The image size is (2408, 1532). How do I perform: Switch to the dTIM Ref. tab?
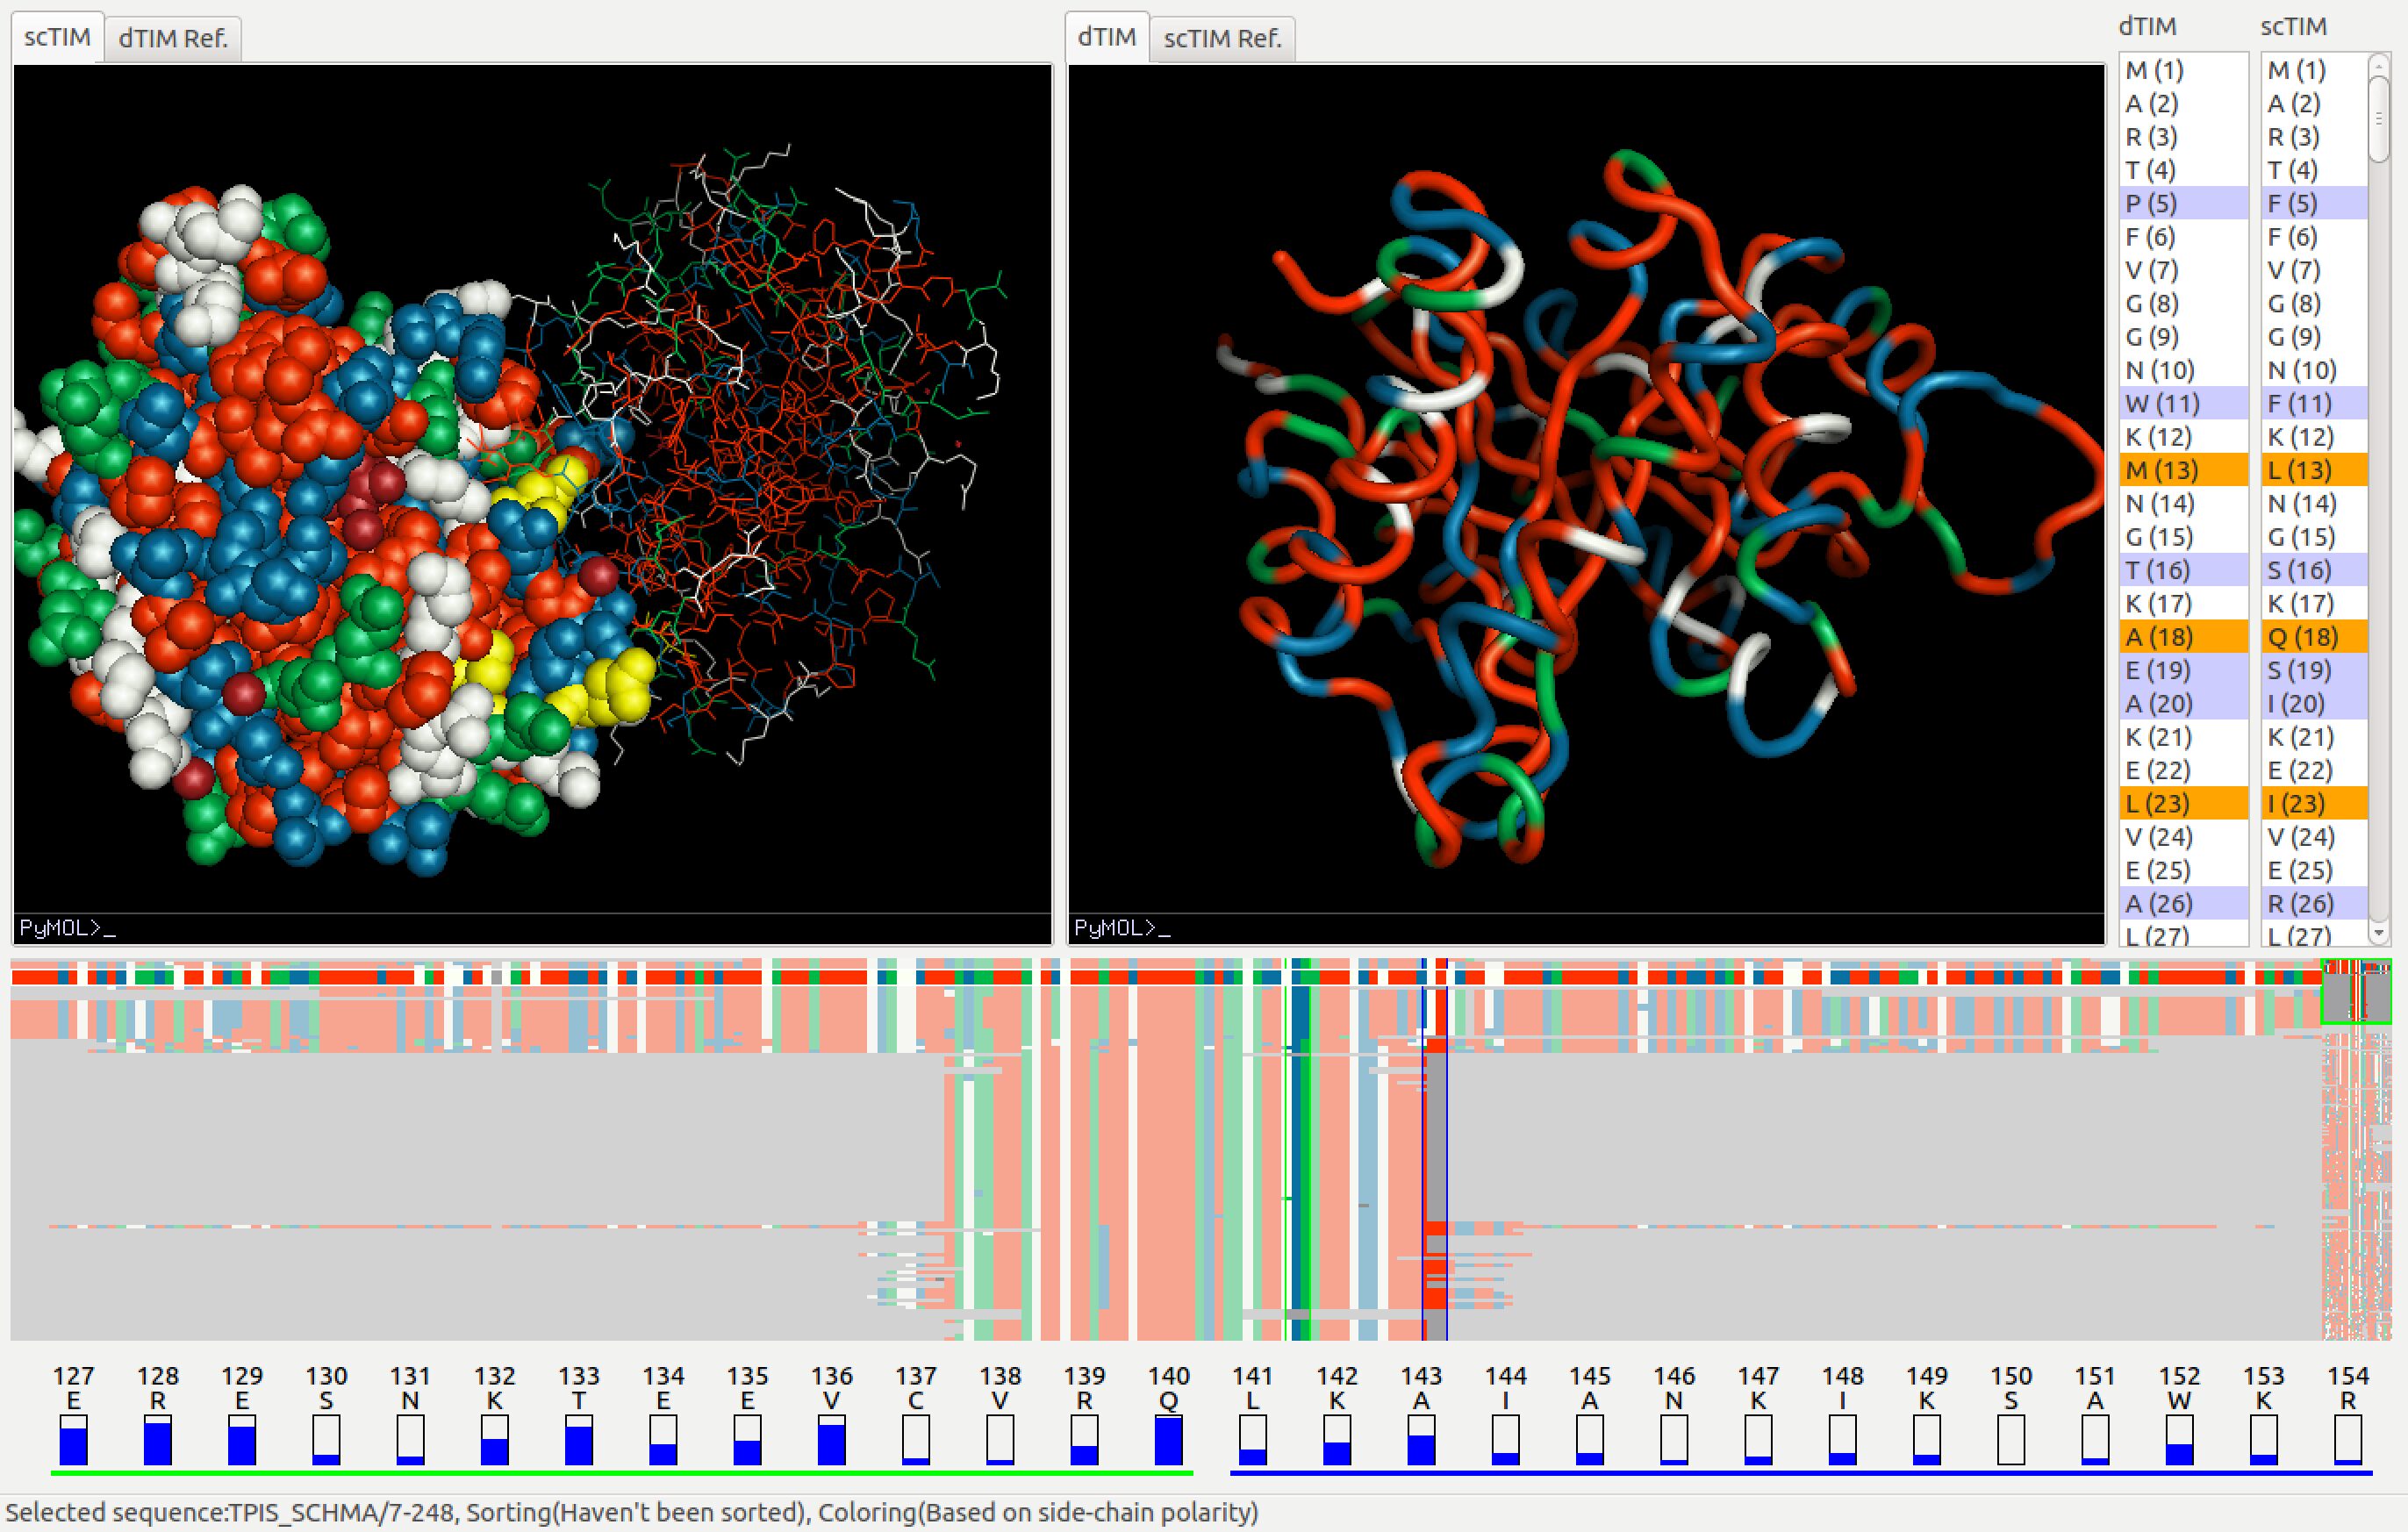[172, 39]
